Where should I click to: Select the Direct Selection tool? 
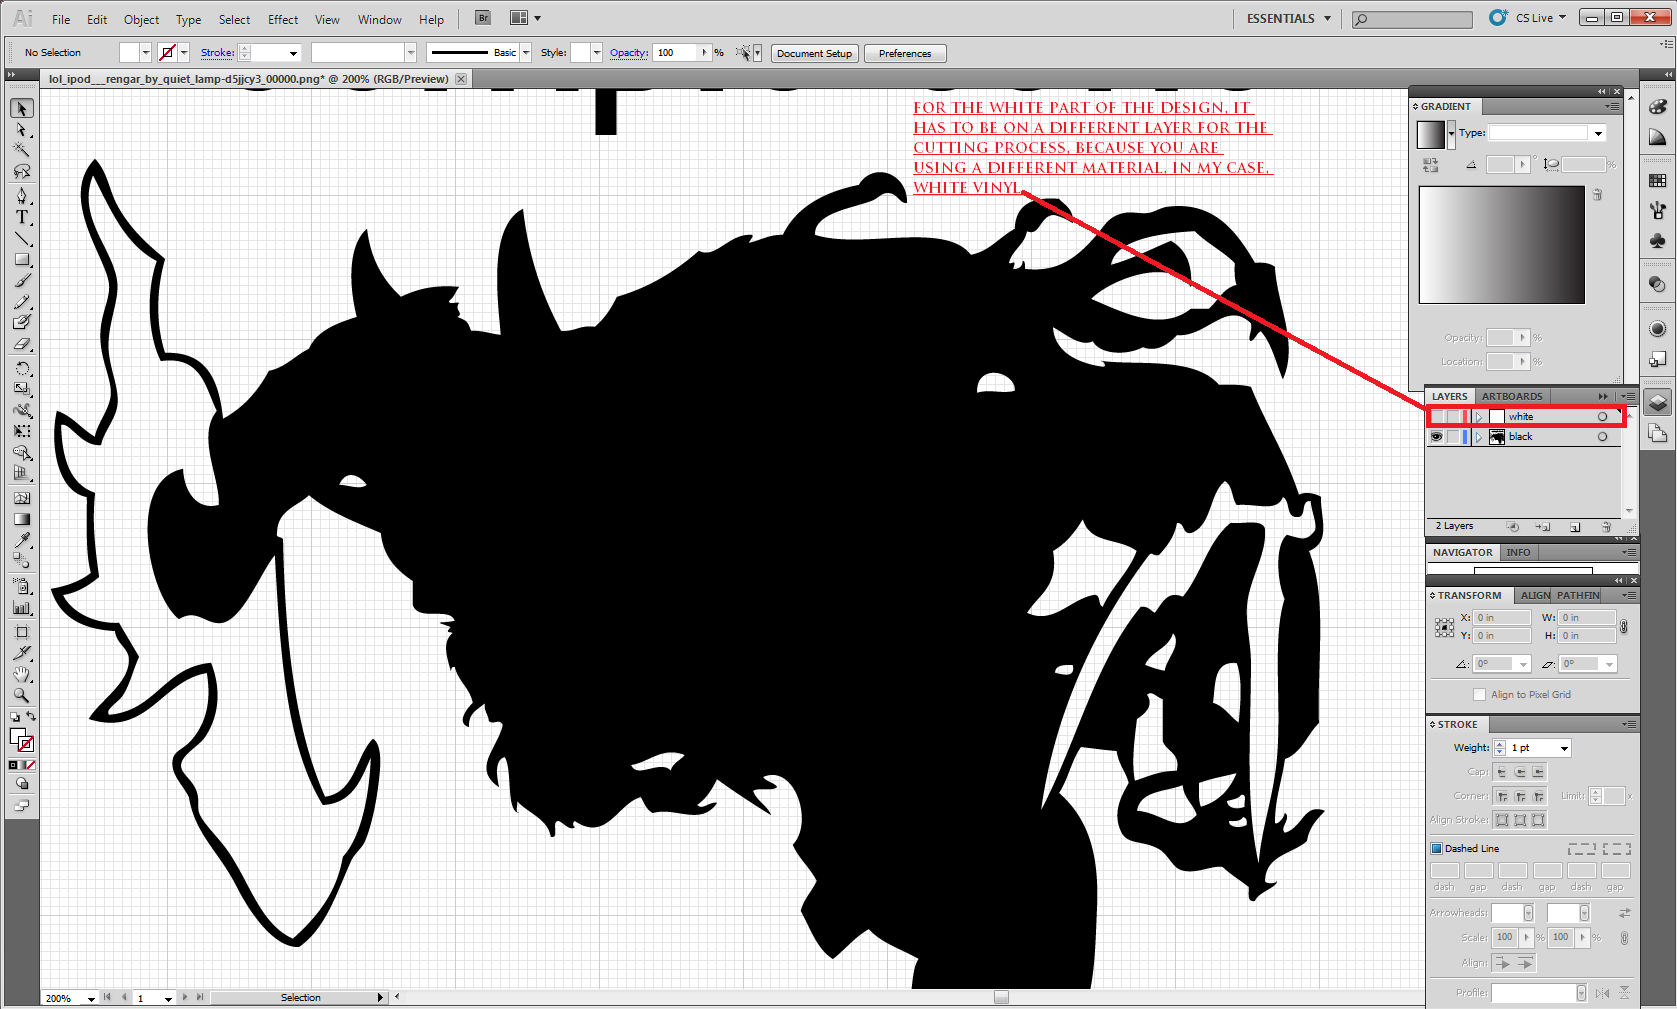22,130
